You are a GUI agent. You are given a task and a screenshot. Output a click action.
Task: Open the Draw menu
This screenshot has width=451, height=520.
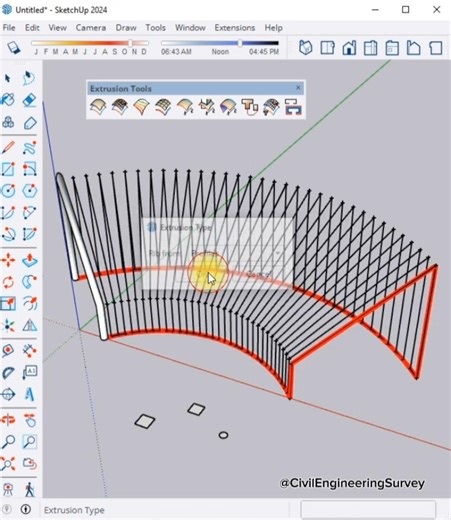[x=126, y=28]
